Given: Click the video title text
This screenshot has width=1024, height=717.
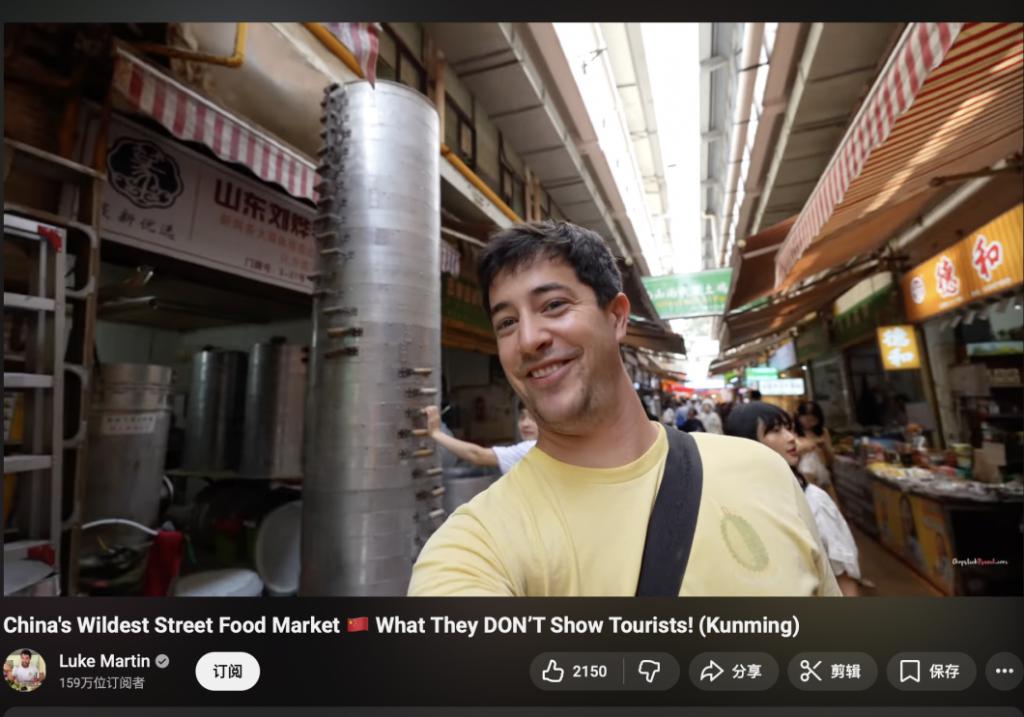Looking at the screenshot, I should 400,626.
